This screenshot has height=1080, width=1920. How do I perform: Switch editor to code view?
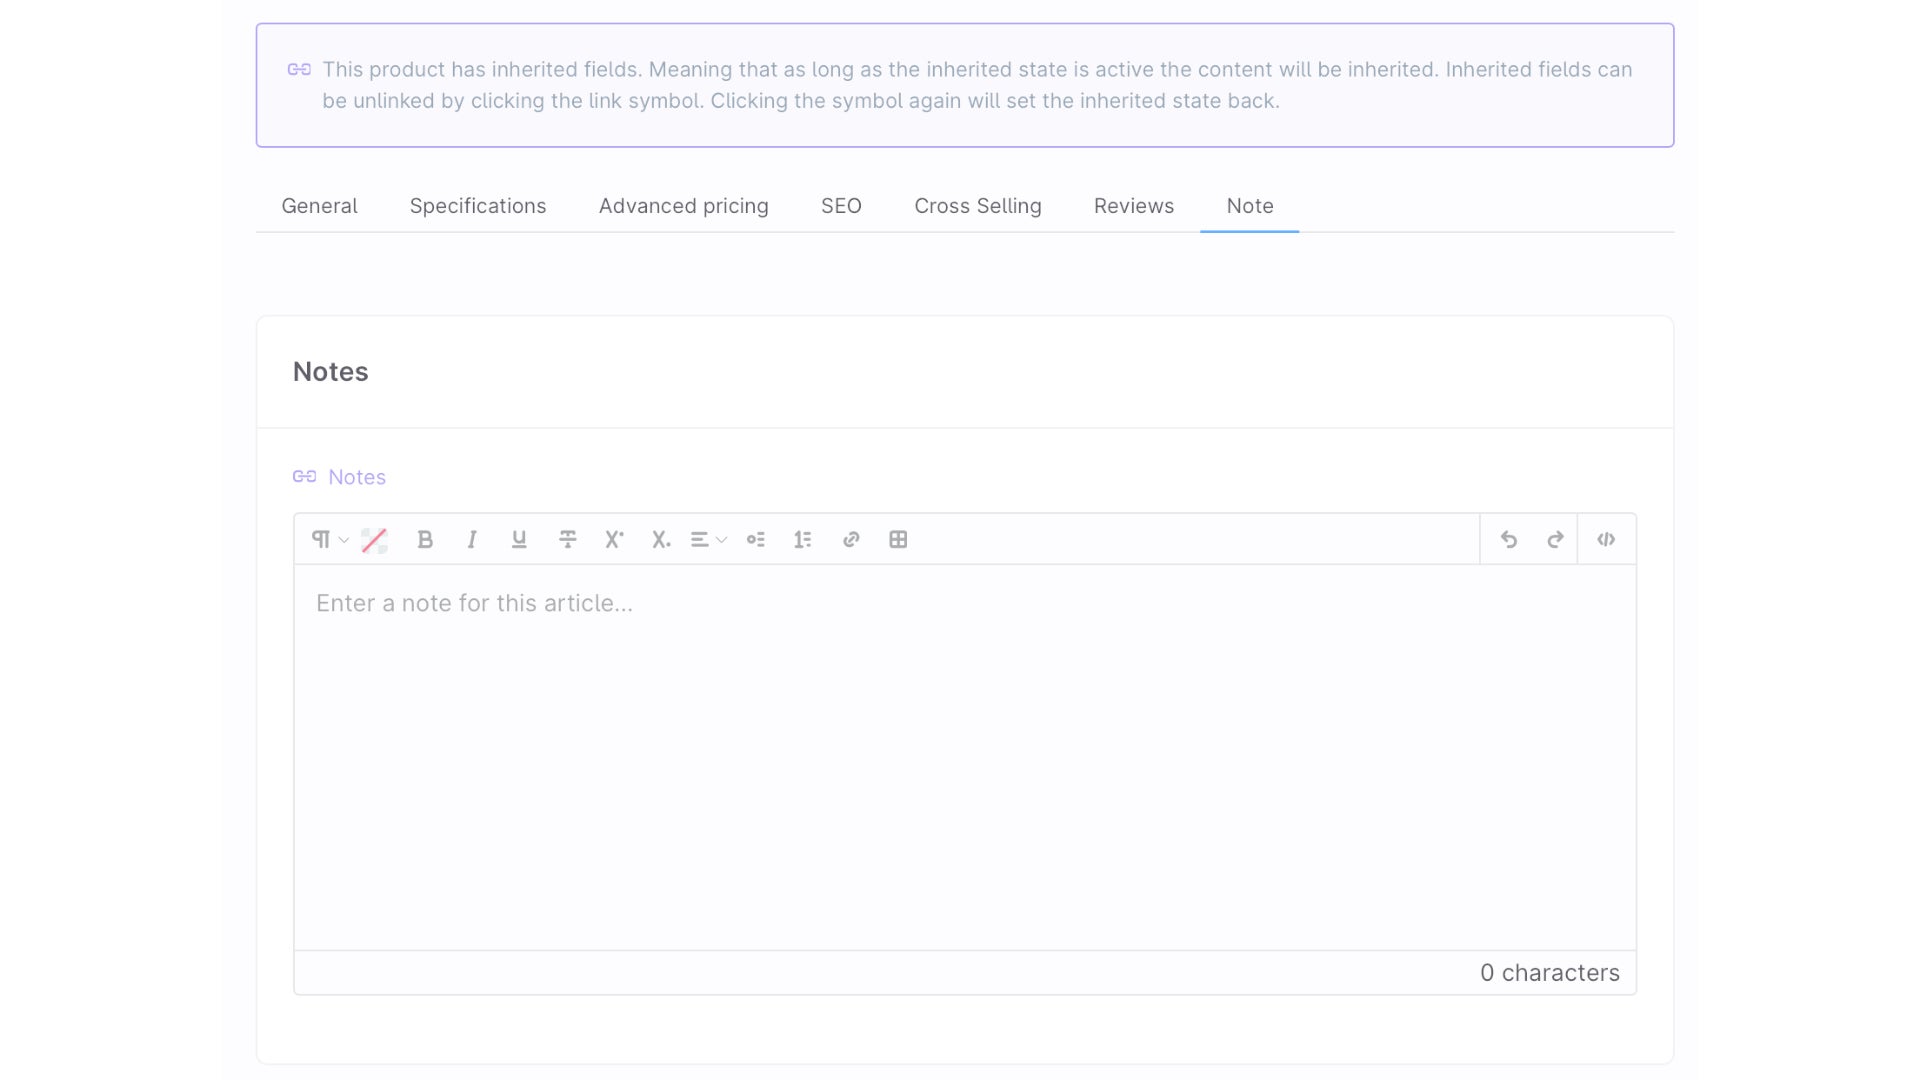1606,540
